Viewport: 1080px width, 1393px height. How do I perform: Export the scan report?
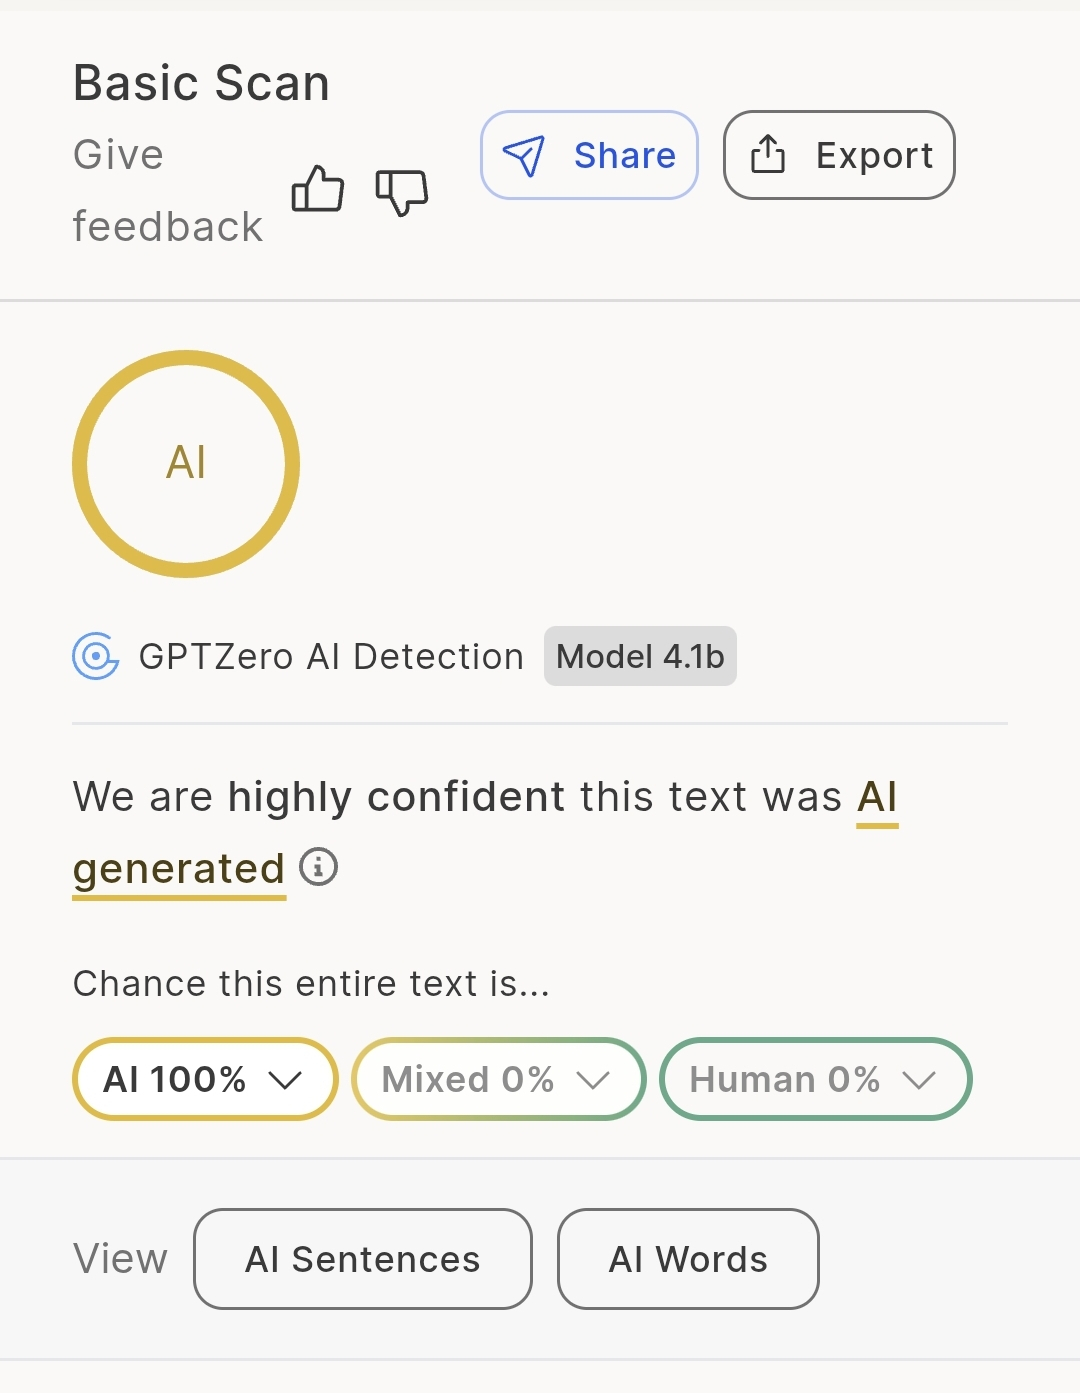pyautogui.click(x=838, y=155)
